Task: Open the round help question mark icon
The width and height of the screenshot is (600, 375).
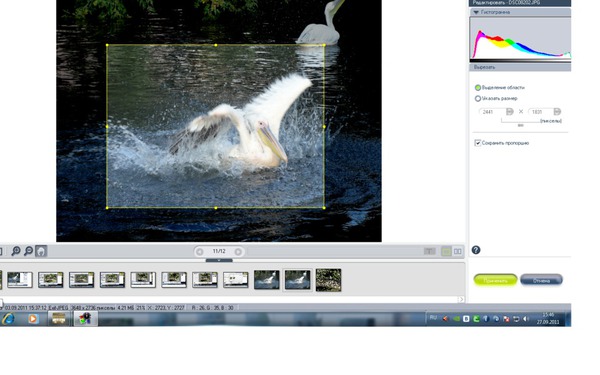Action: click(476, 250)
